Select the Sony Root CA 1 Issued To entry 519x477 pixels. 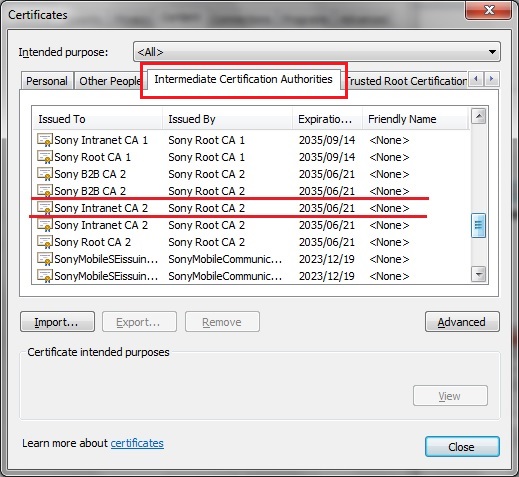click(93, 157)
